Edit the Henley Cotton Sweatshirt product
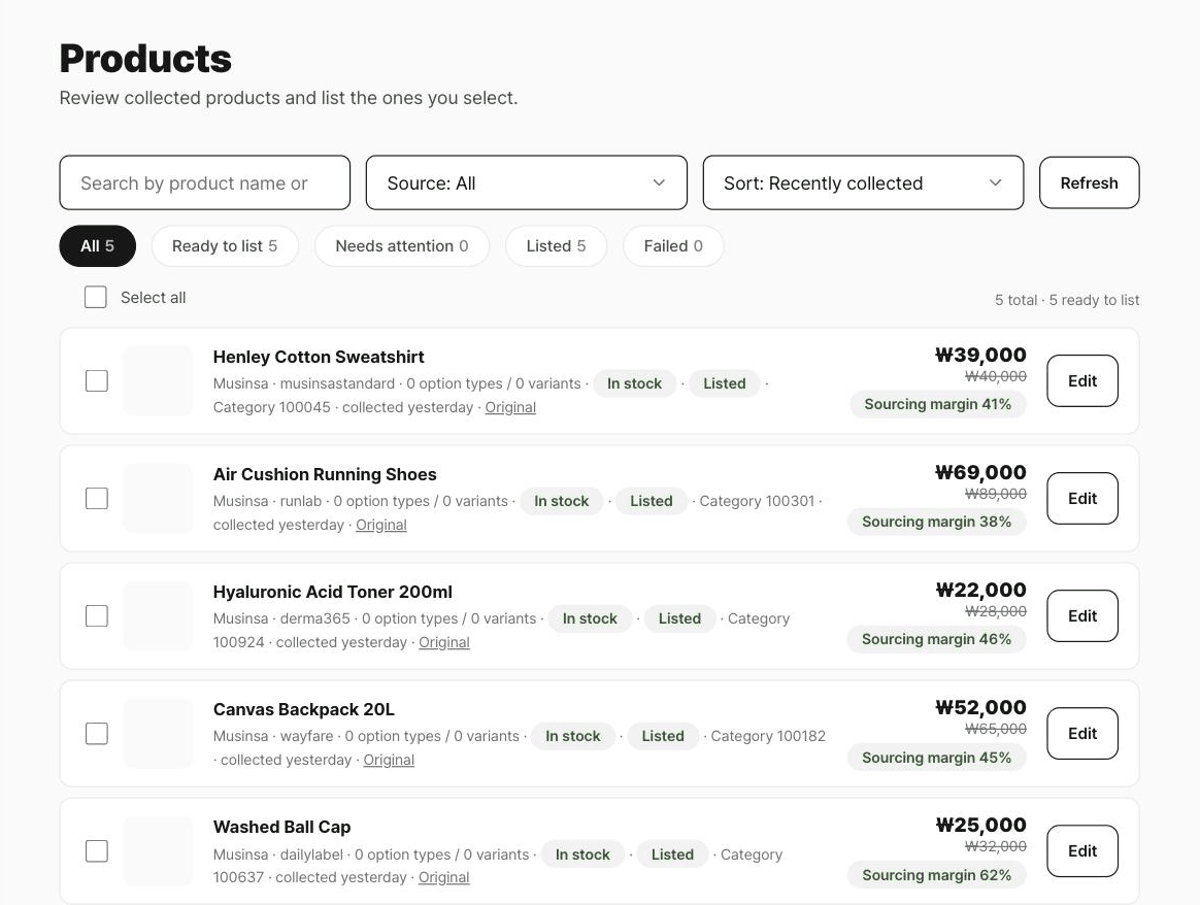1200x905 pixels. [x=1082, y=381]
